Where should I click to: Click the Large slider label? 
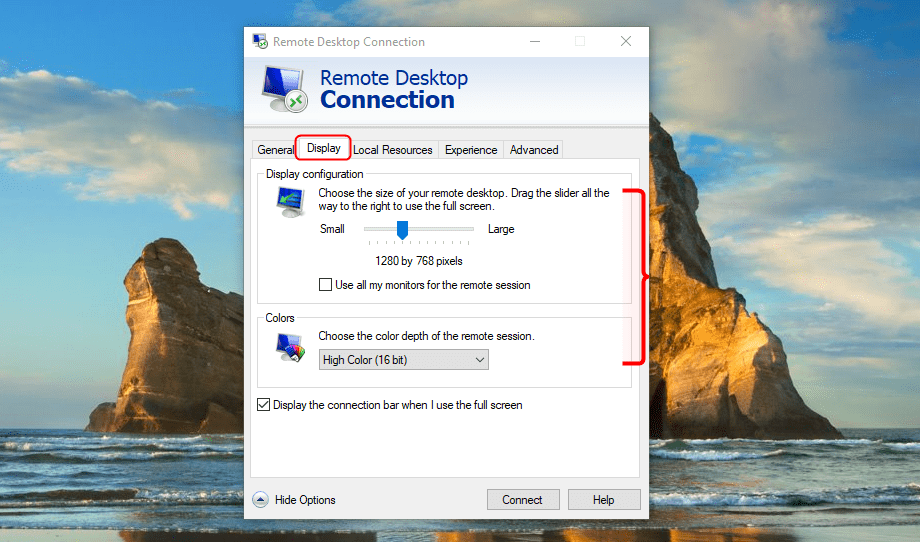[x=501, y=229]
